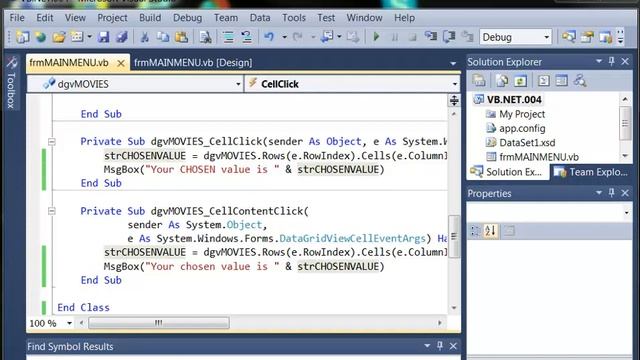Click the Step Into toolbar icon
Screen dimensions: 640x360
tap(431, 37)
